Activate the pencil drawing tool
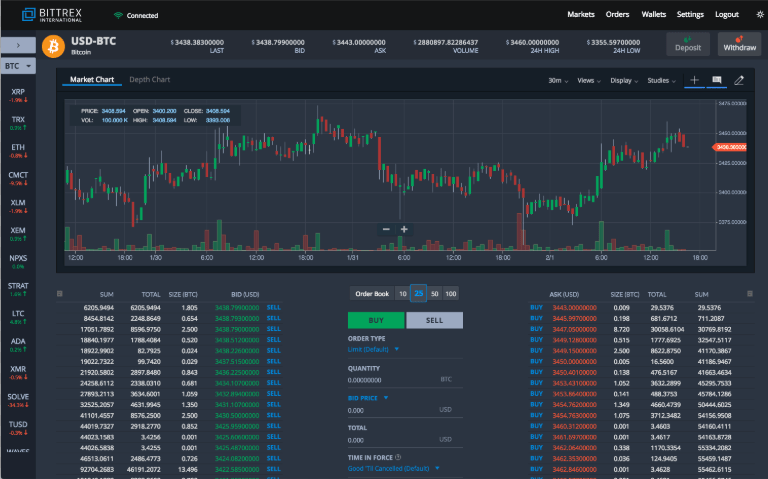The width and height of the screenshot is (768, 479). click(739, 80)
